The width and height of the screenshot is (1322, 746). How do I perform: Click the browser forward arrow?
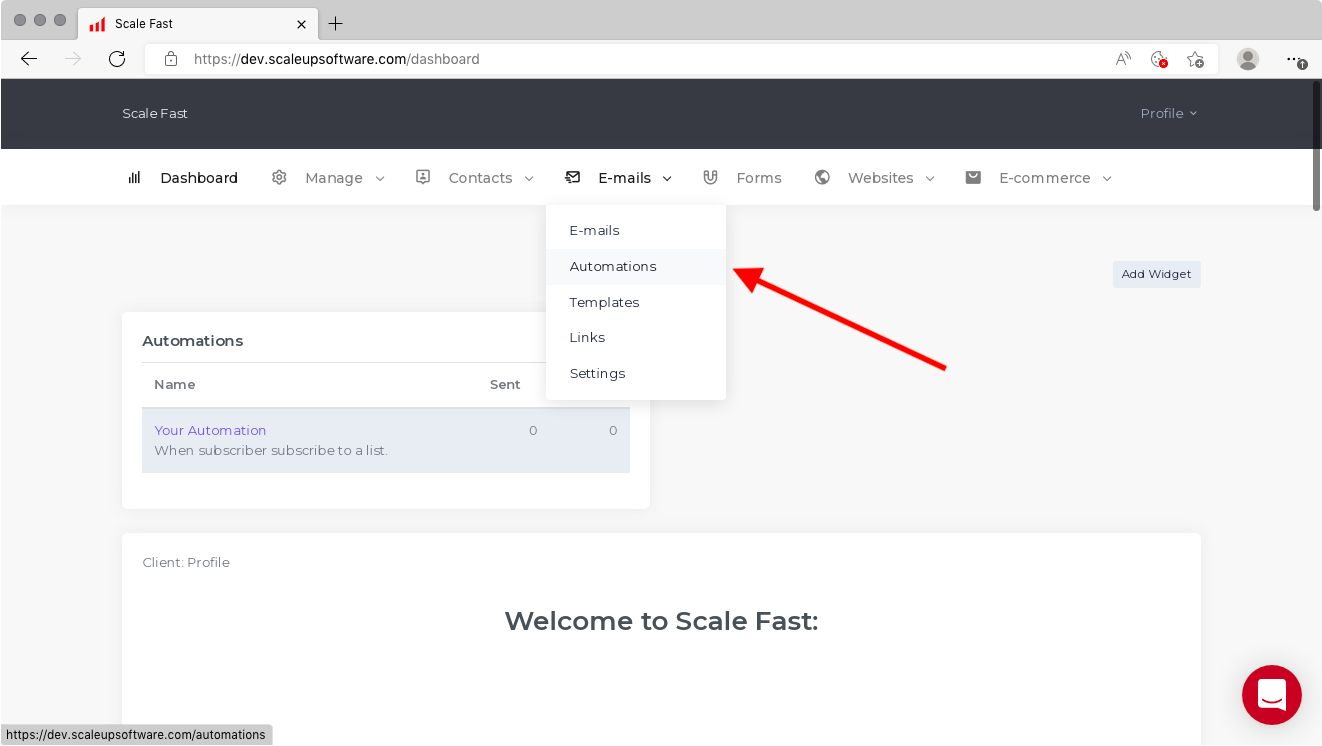point(73,59)
